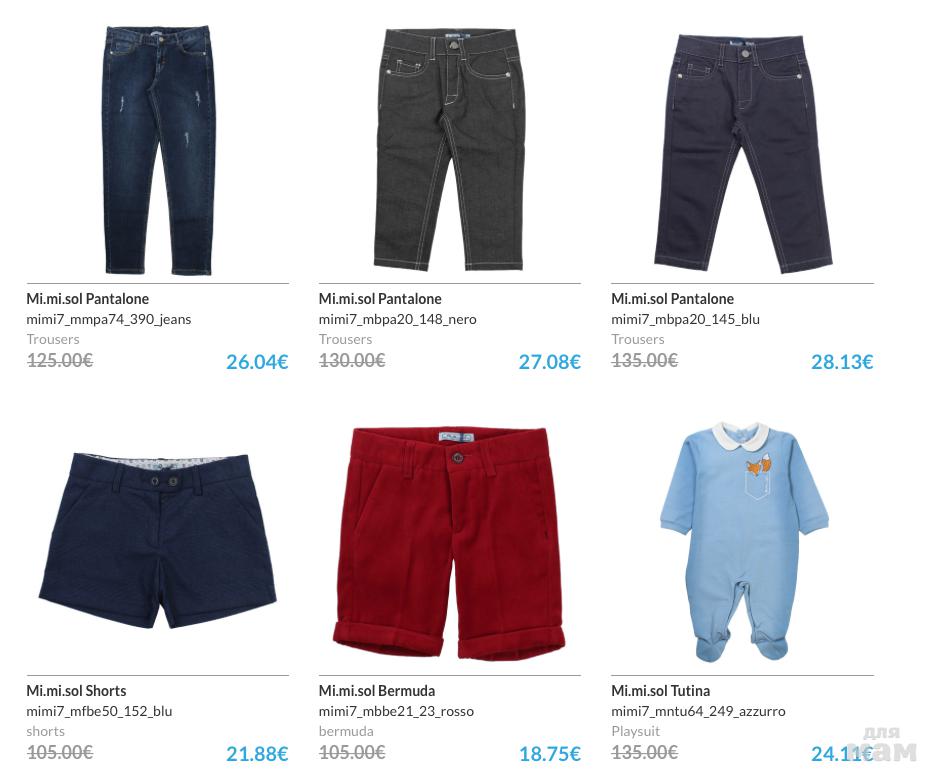932x776 pixels.
Task: Click the Mi.mi.sol Shorts product title
Action: pos(76,691)
